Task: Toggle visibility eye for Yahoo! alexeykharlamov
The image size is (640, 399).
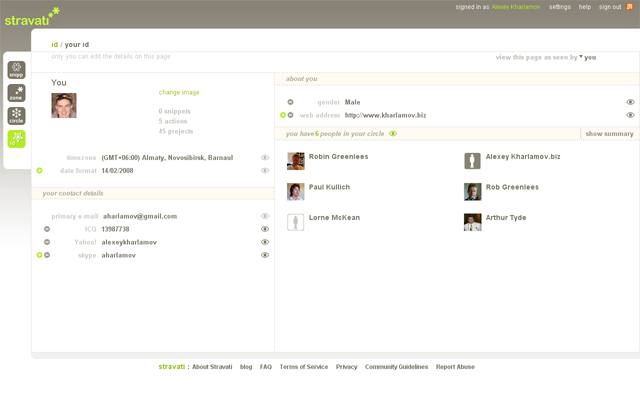Action: point(265,242)
